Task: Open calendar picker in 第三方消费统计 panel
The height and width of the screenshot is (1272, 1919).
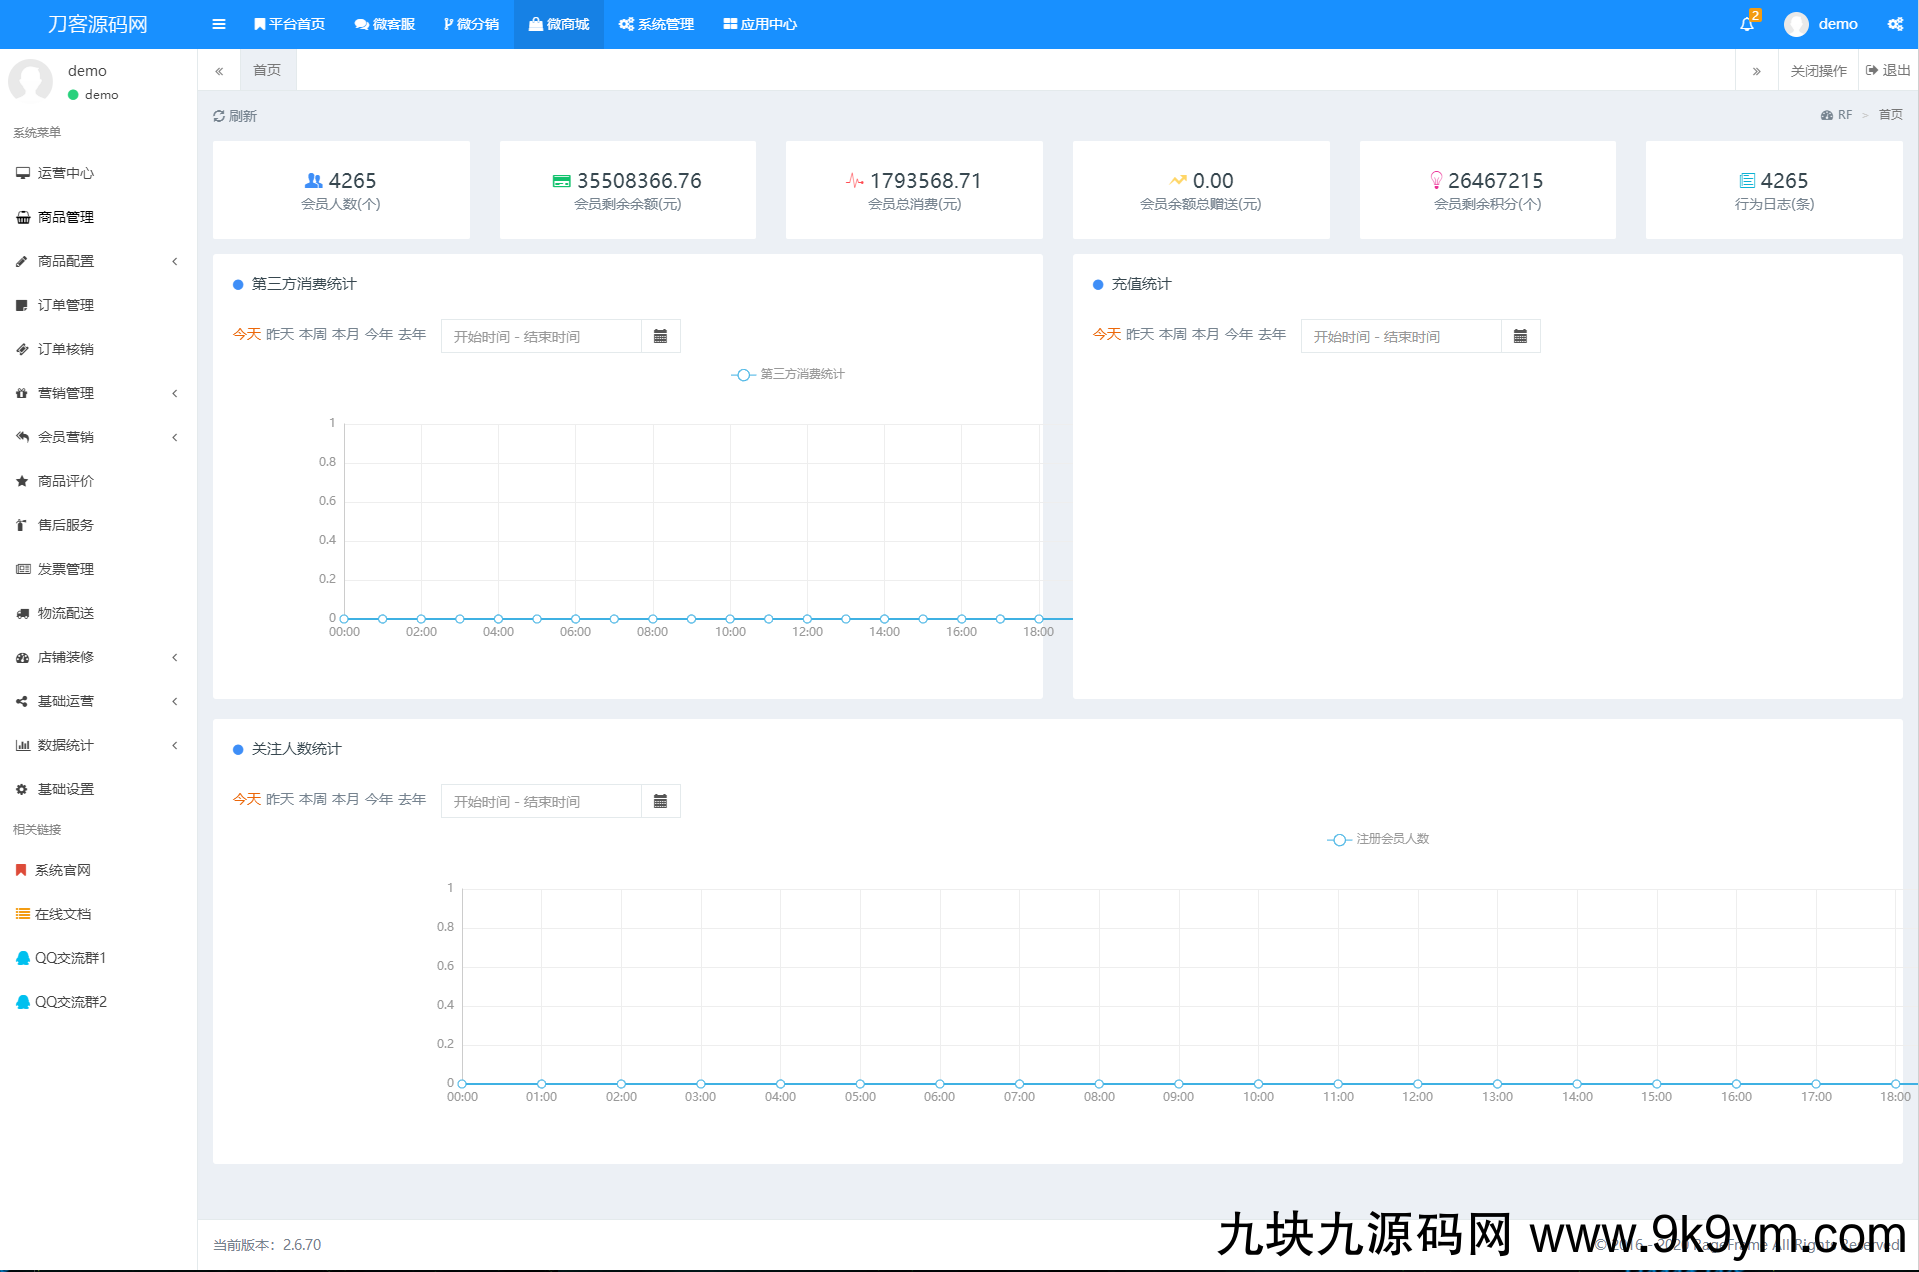Action: click(660, 336)
